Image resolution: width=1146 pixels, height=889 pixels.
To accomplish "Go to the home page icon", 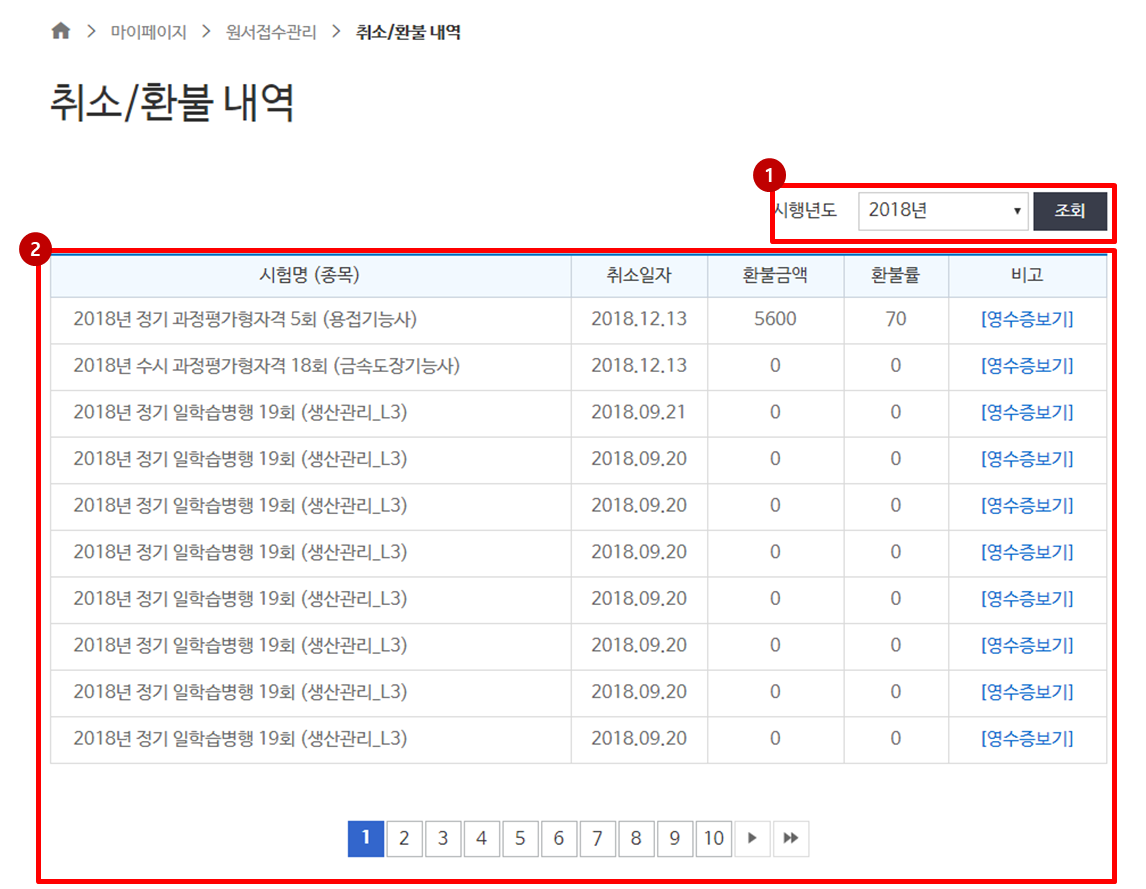I will pyautogui.click(x=61, y=31).
